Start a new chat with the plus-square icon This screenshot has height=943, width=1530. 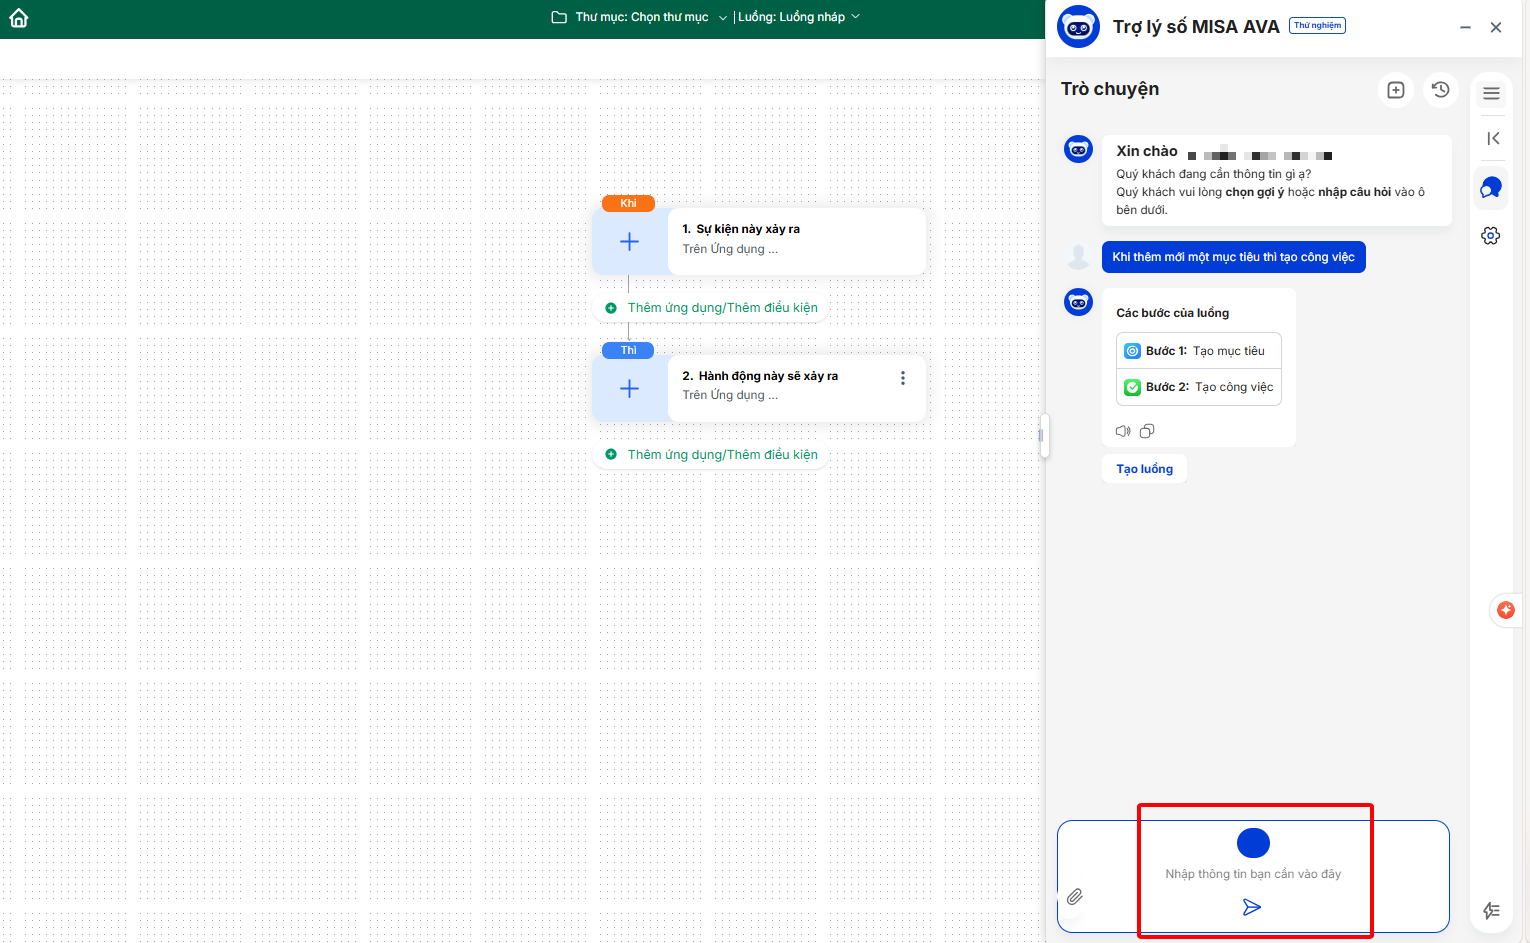pyautogui.click(x=1396, y=90)
